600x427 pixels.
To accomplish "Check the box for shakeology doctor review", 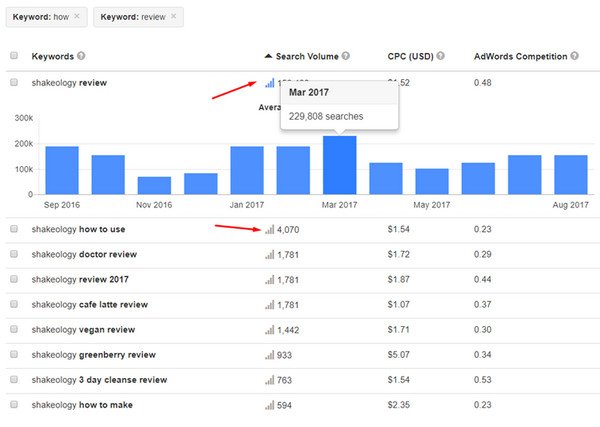I will 14,254.
